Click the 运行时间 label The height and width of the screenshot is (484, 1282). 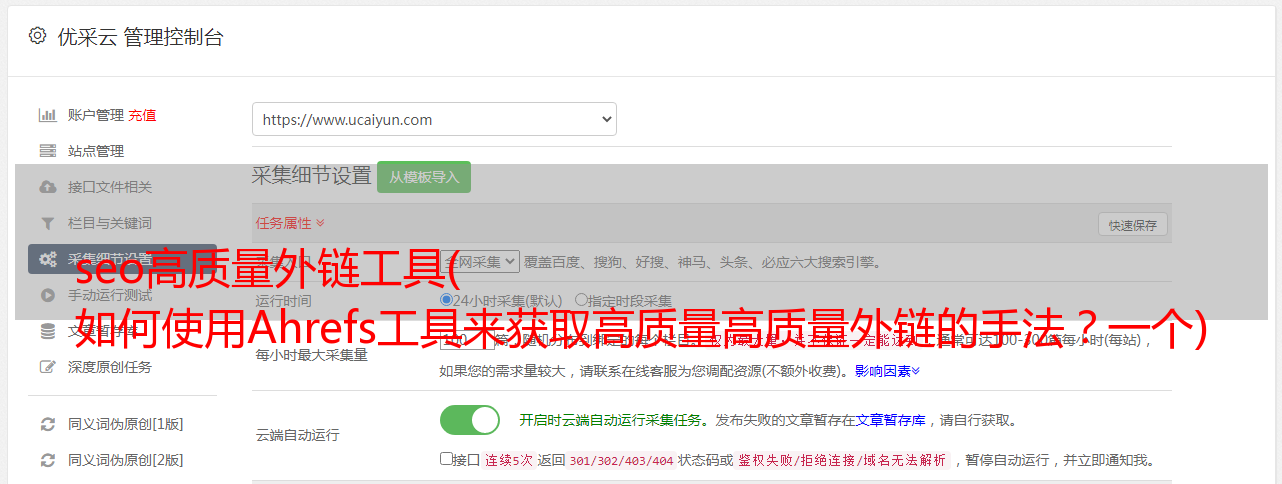pos(284,300)
